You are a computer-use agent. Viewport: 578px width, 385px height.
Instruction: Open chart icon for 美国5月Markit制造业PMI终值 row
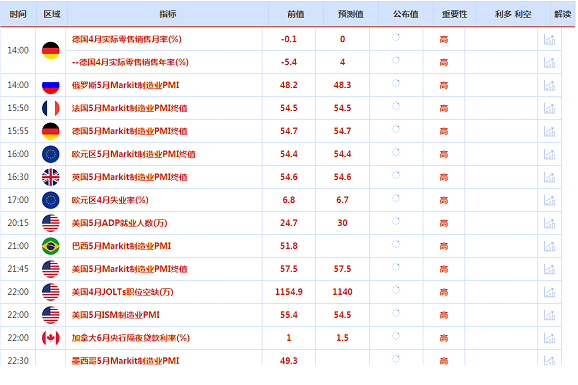point(549,269)
